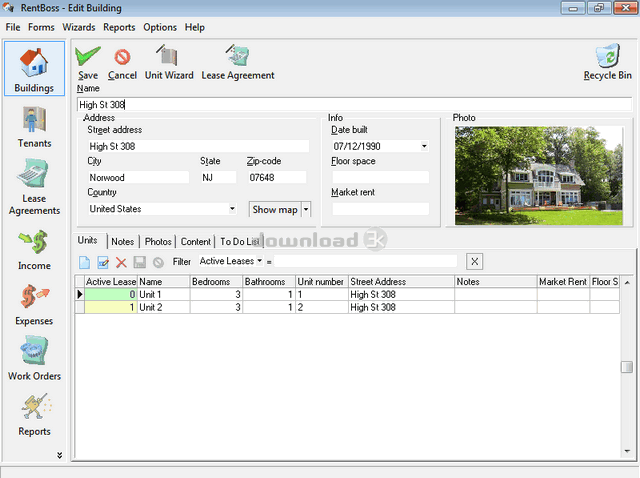
Task: Launch the Unit Wizard
Action: pyautogui.click(x=168, y=58)
